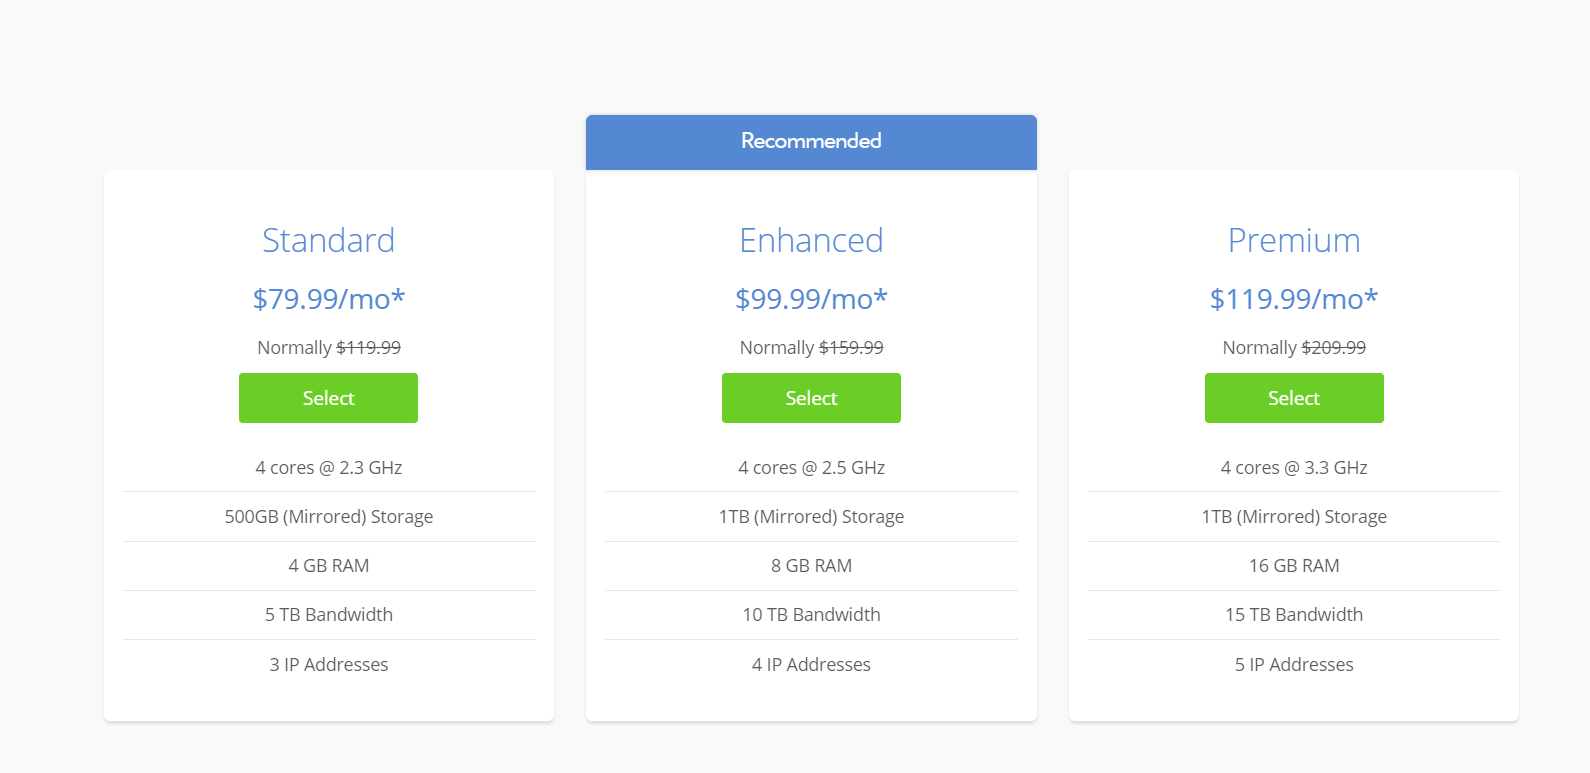Image resolution: width=1590 pixels, height=773 pixels.
Task: Click the 4 cores @ 3.3 GHz row
Action: click(x=1294, y=468)
